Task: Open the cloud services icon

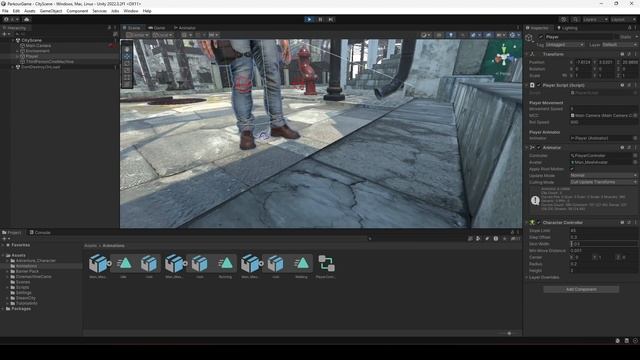Action: click(x=27, y=19)
